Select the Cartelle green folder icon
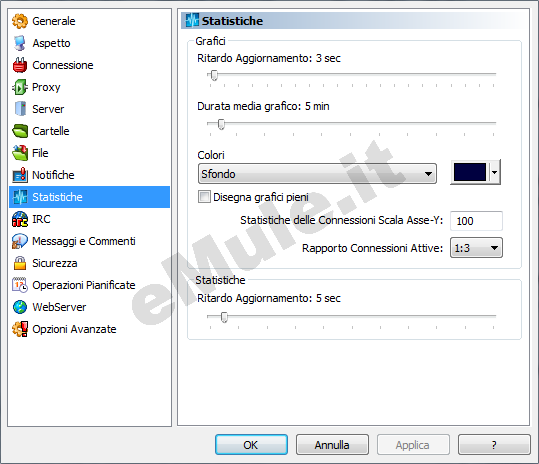This screenshot has width=539, height=464. (20, 131)
